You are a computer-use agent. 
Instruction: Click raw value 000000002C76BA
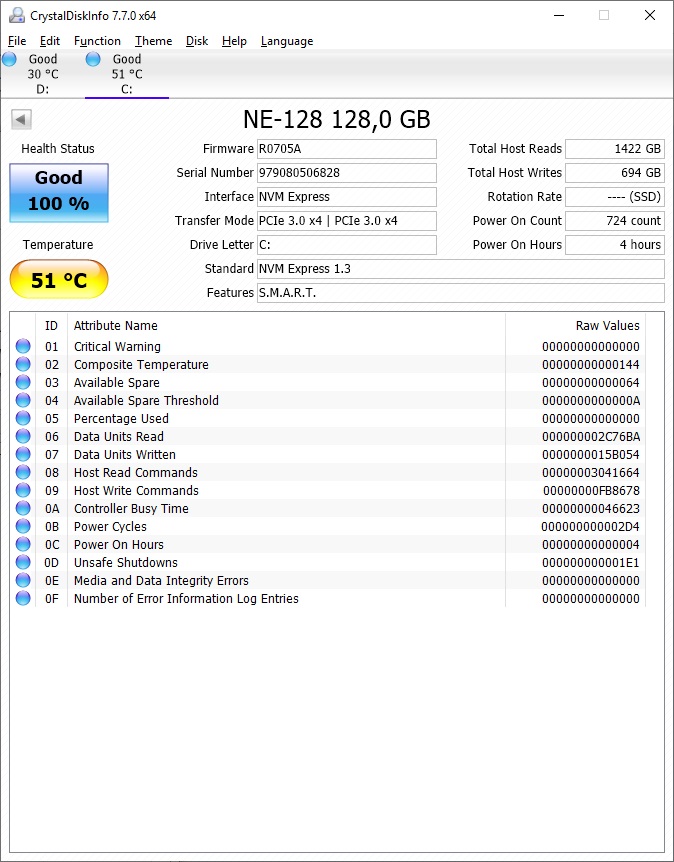pyautogui.click(x=591, y=436)
